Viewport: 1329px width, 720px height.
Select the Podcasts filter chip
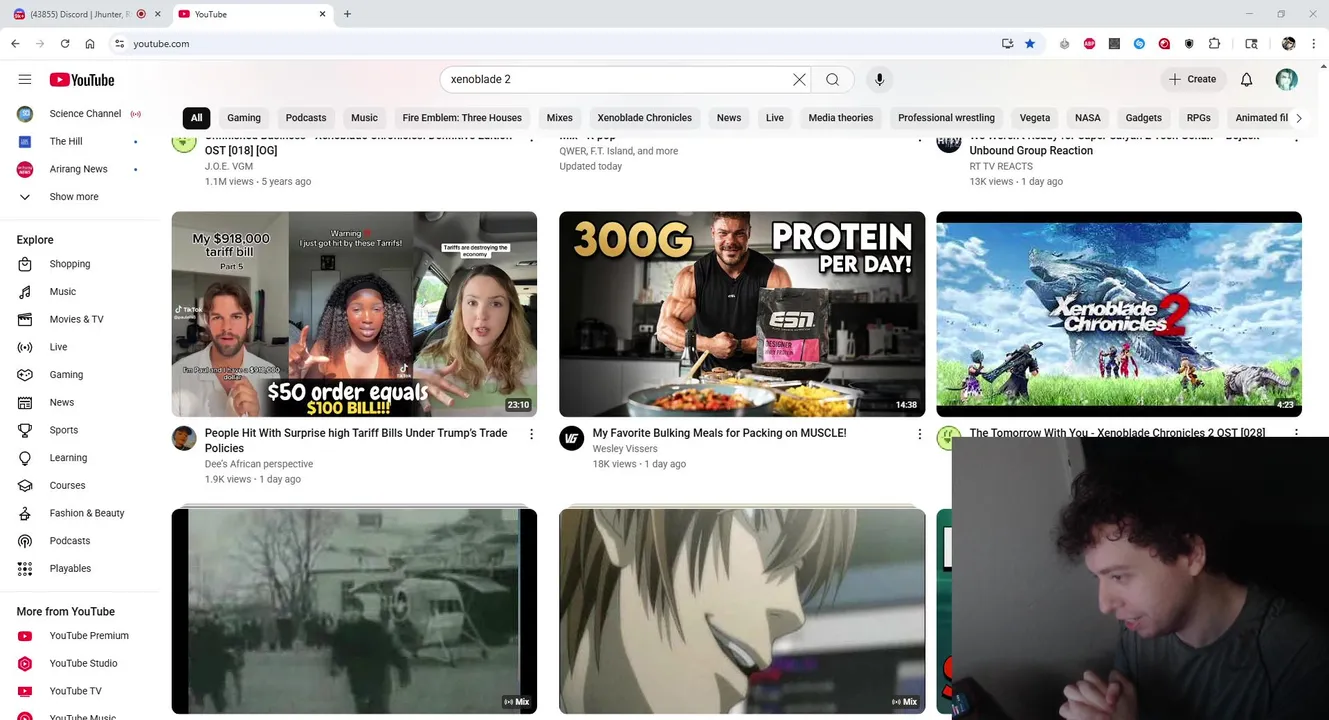click(x=306, y=118)
